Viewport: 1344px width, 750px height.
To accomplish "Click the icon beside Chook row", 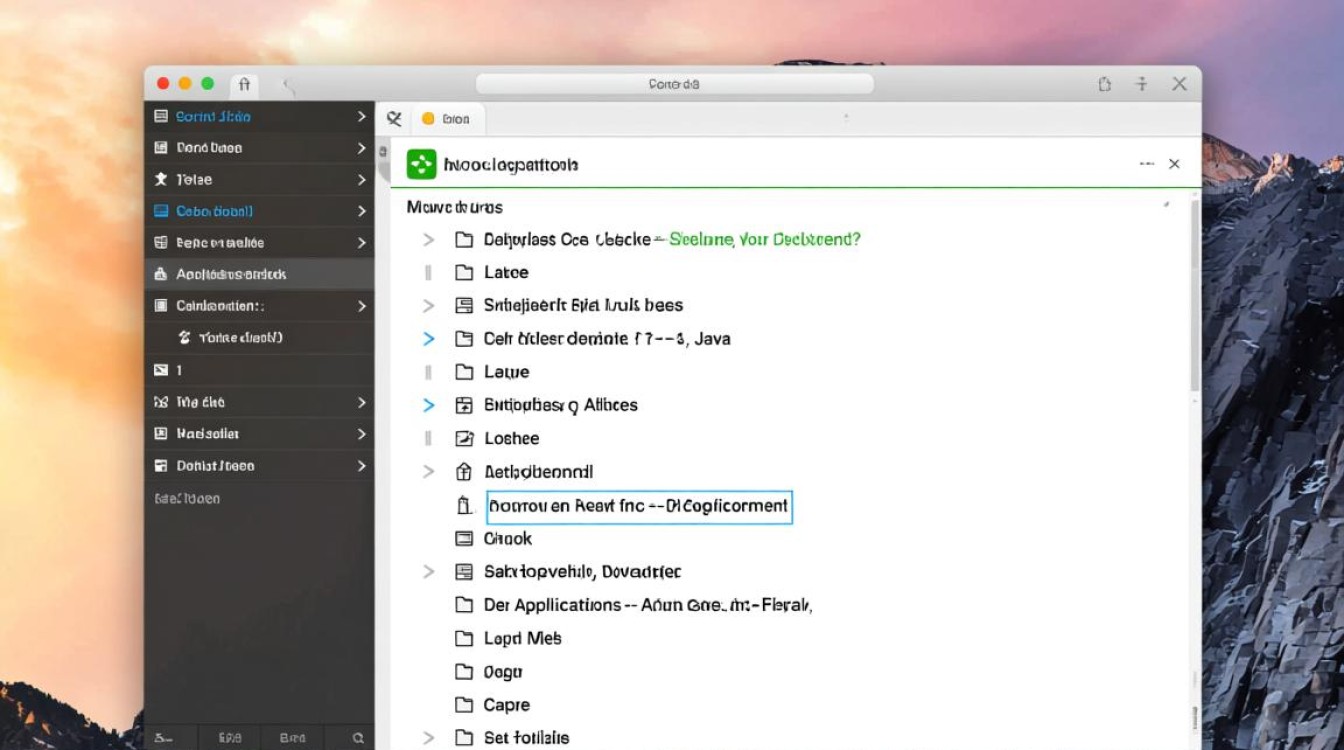I will [x=464, y=539].
